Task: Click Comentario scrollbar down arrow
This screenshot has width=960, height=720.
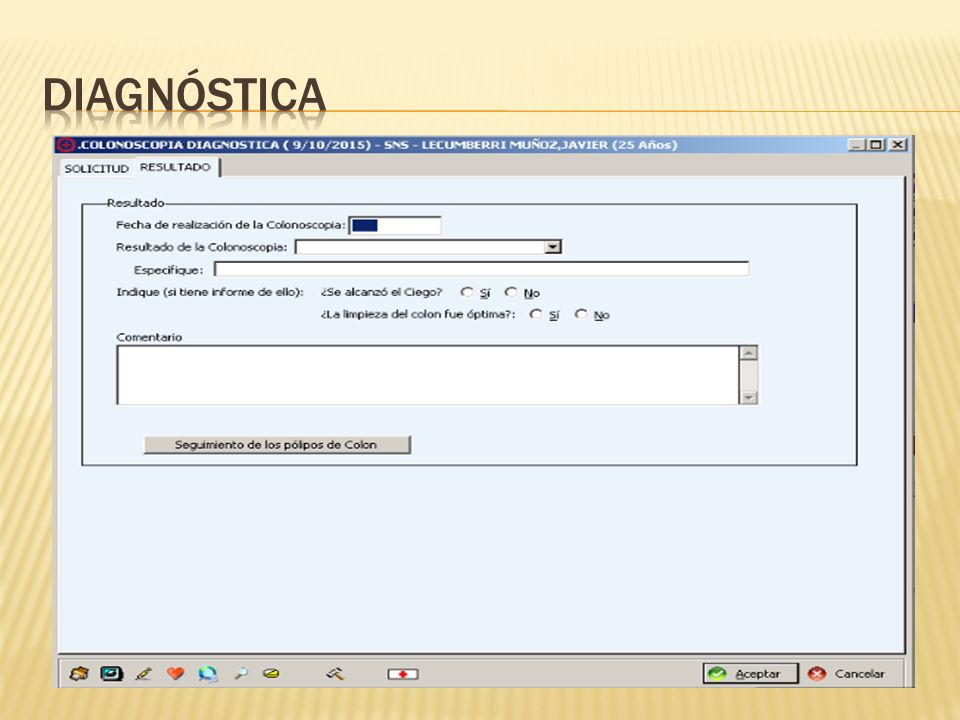Action: (x=749, y=397)
